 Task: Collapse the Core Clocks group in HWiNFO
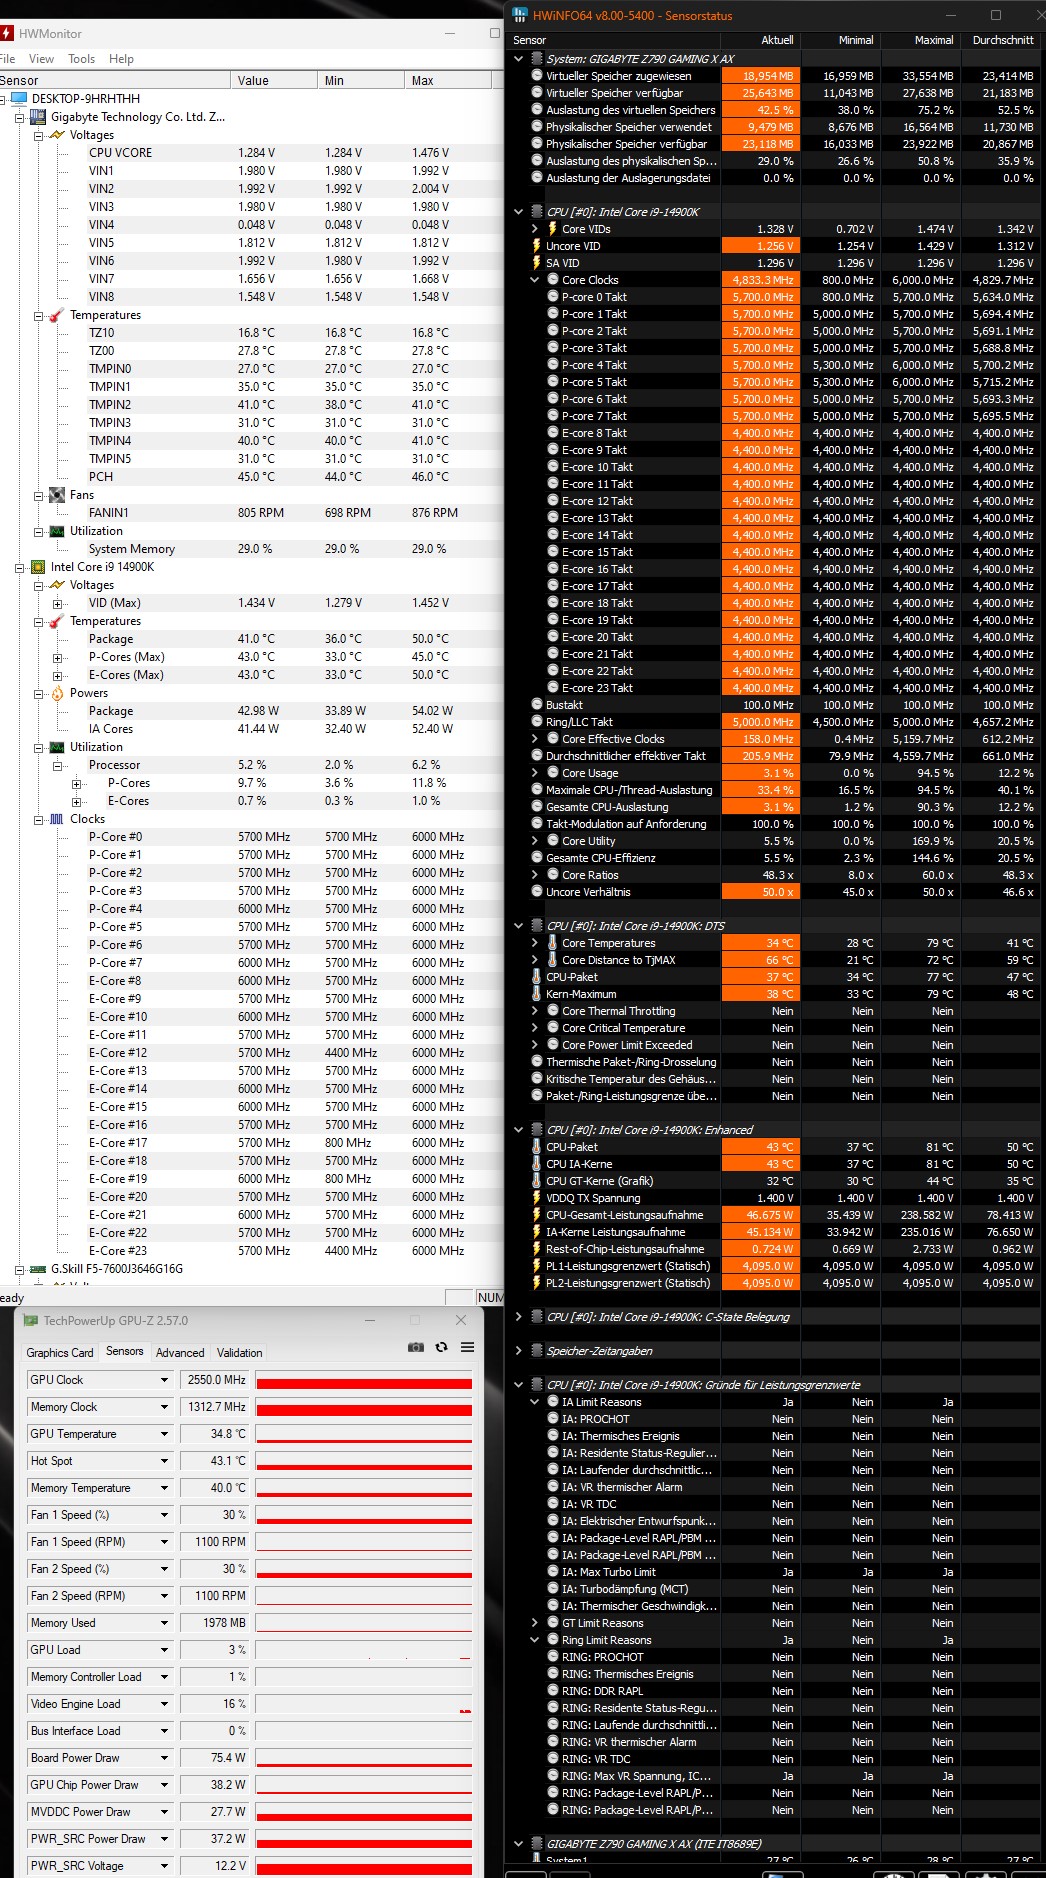click(535, 280)
